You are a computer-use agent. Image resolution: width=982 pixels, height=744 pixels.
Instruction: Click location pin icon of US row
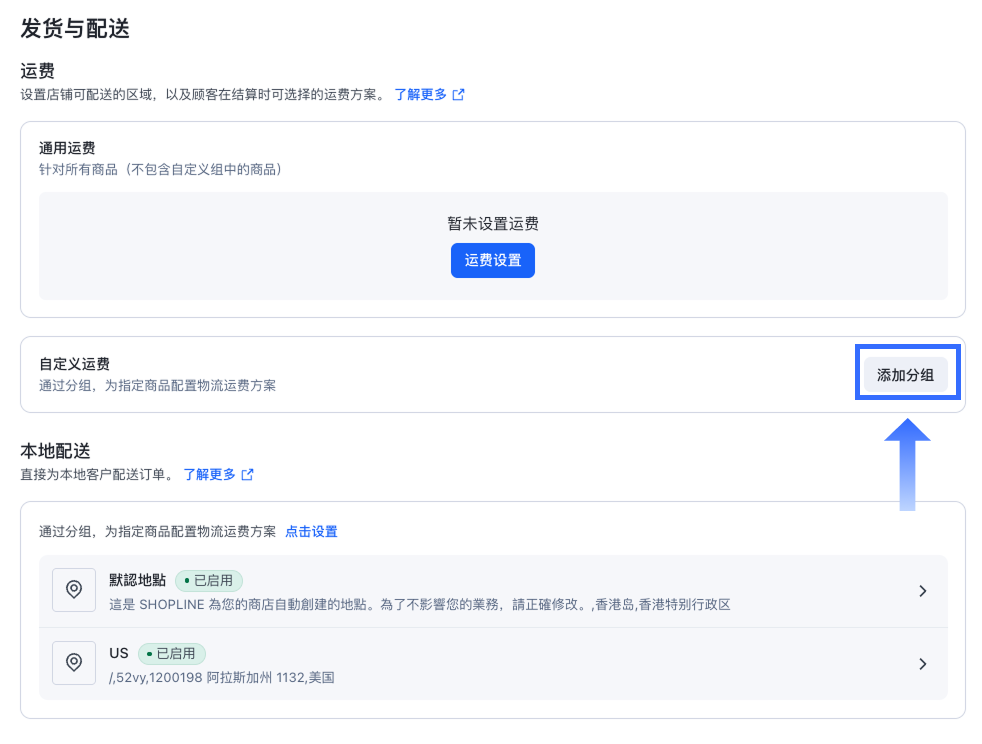coord(74,663)
